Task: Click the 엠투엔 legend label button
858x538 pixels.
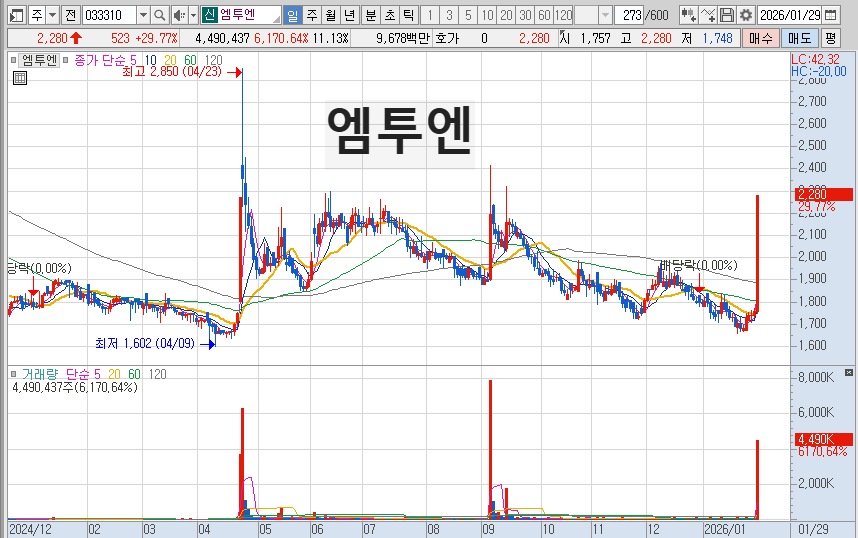Action: 39,60
